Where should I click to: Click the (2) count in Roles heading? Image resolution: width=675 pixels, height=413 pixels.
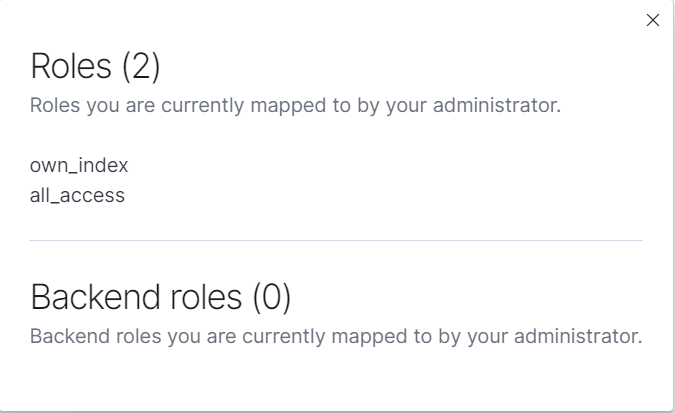(141, 67)
